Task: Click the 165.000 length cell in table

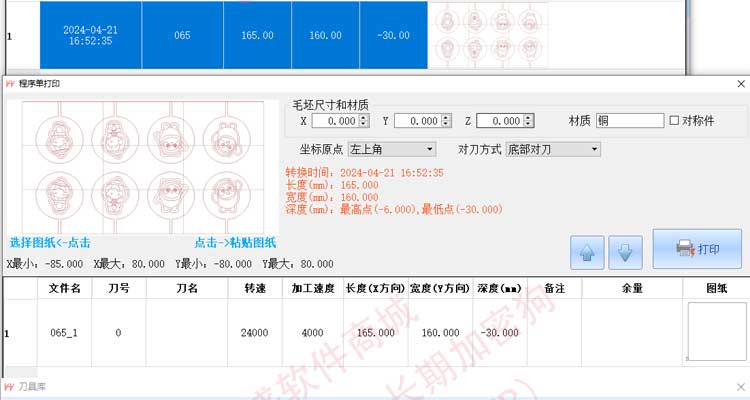Action: click(x=375, y=333)
